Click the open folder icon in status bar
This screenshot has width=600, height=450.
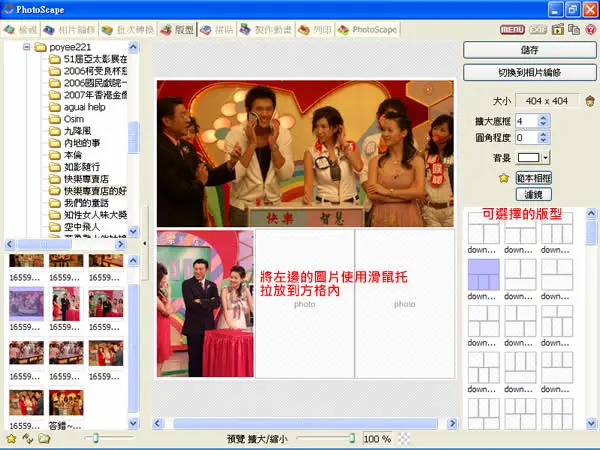[x=44, y=439]
